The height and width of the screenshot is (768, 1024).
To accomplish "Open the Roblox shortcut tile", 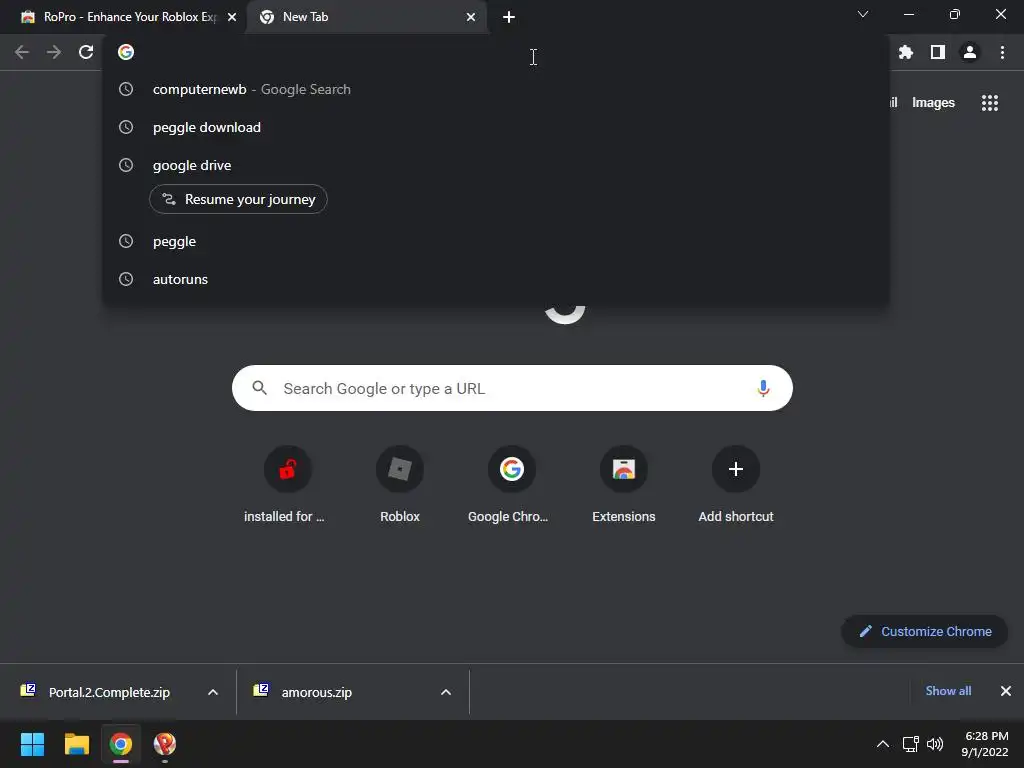I will pyautogui.click(x=400, y=485).
